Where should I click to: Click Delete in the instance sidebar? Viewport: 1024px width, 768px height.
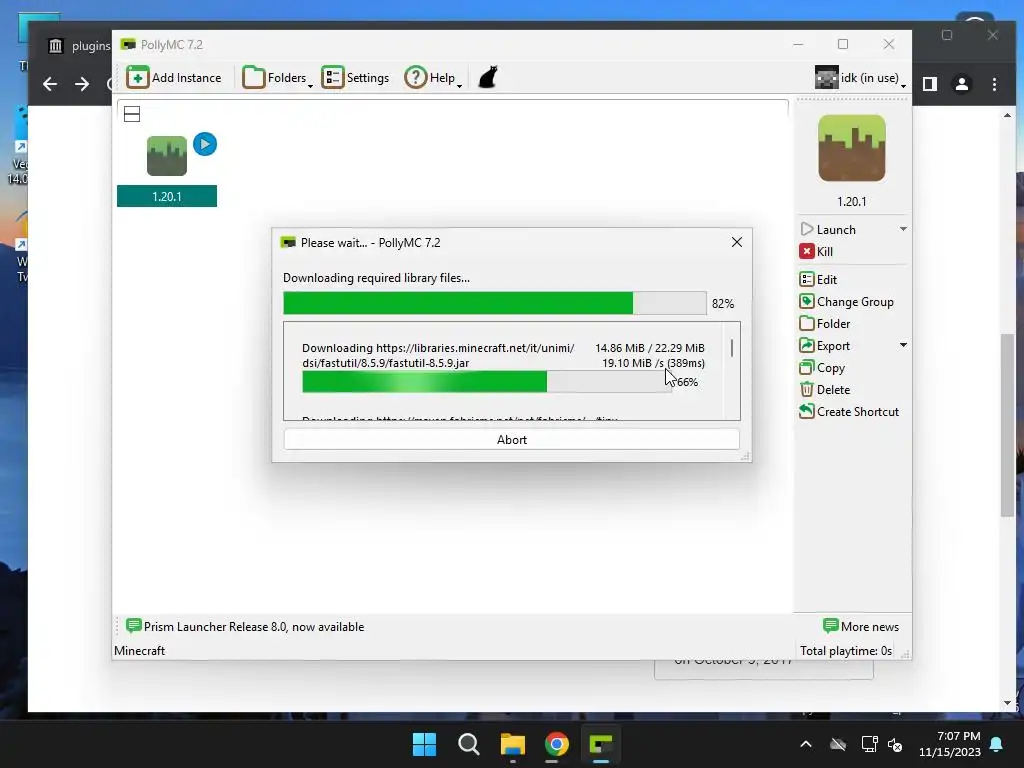825,390
